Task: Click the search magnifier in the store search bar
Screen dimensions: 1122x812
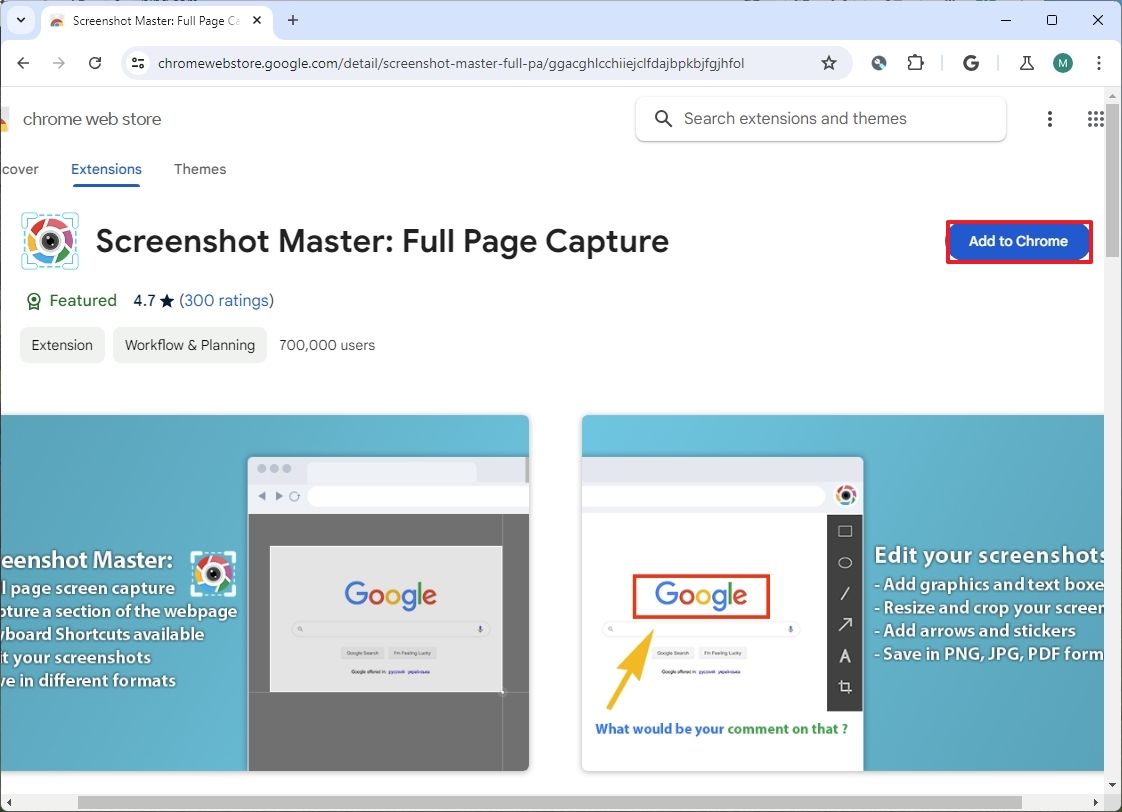Action: [663, 118]
